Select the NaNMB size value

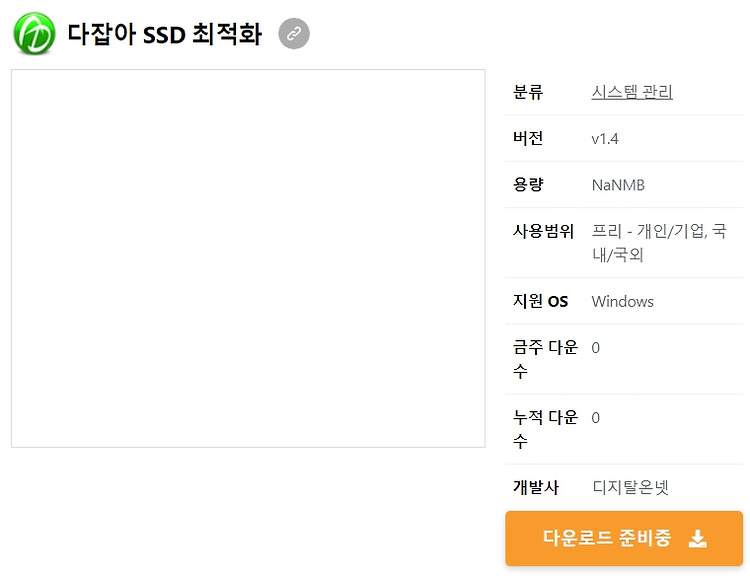618,185
